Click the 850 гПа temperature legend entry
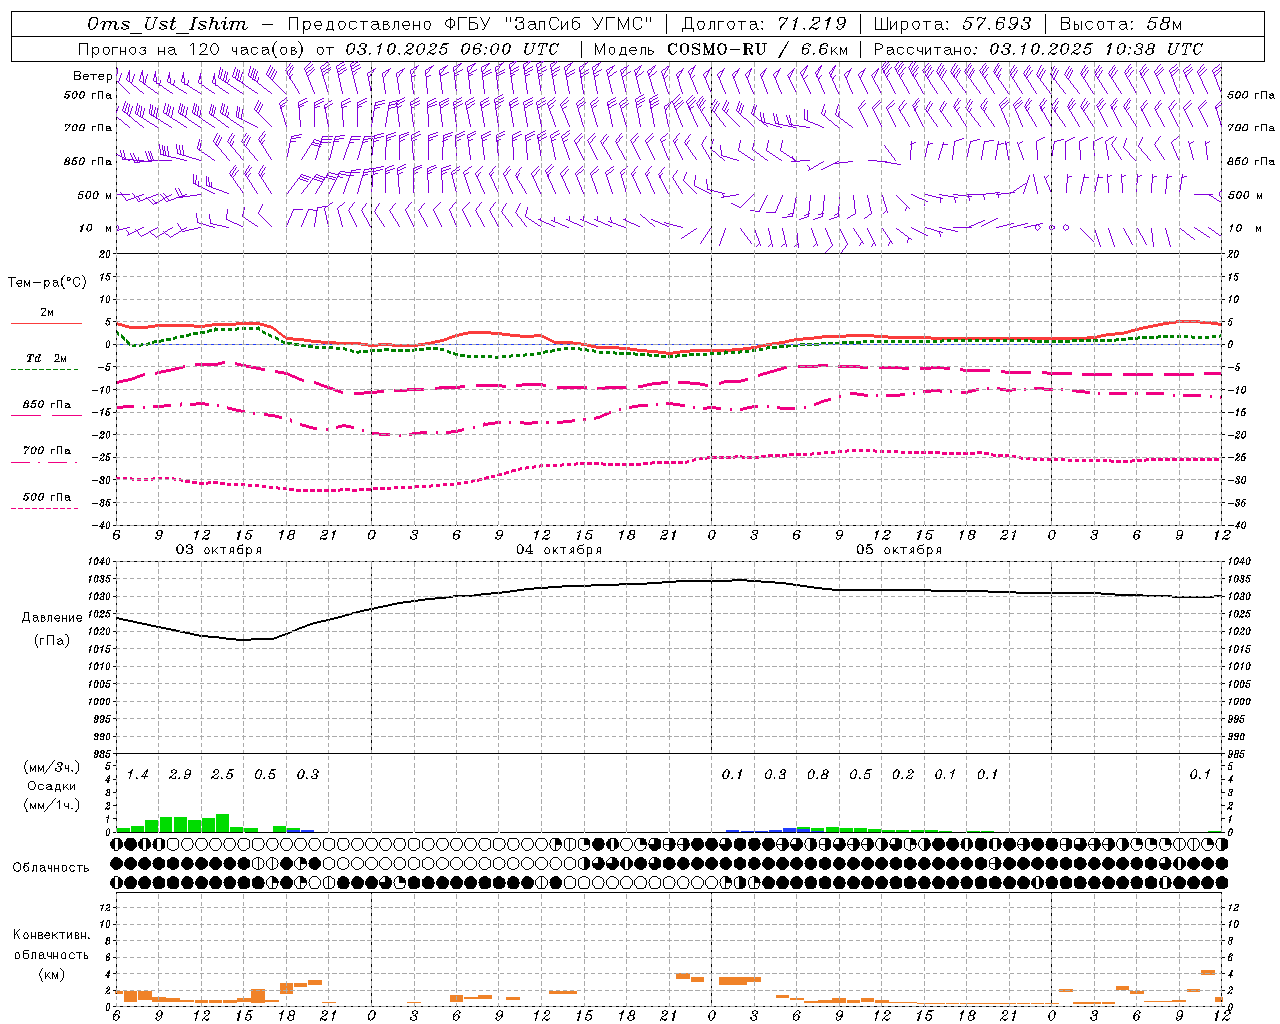Viewport: 1280px width, 1024px height. point(46,405)
